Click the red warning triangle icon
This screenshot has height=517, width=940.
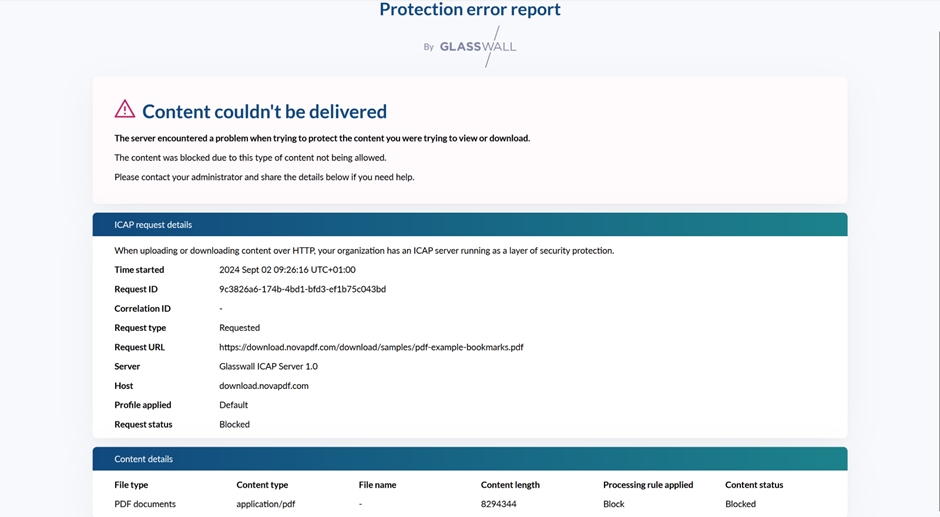[124, 109]
